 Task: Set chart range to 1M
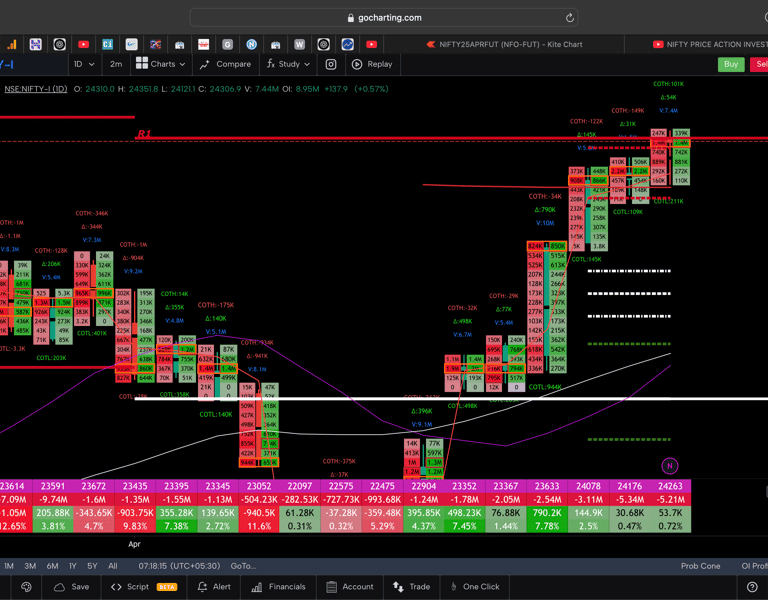tap(9, 566)
